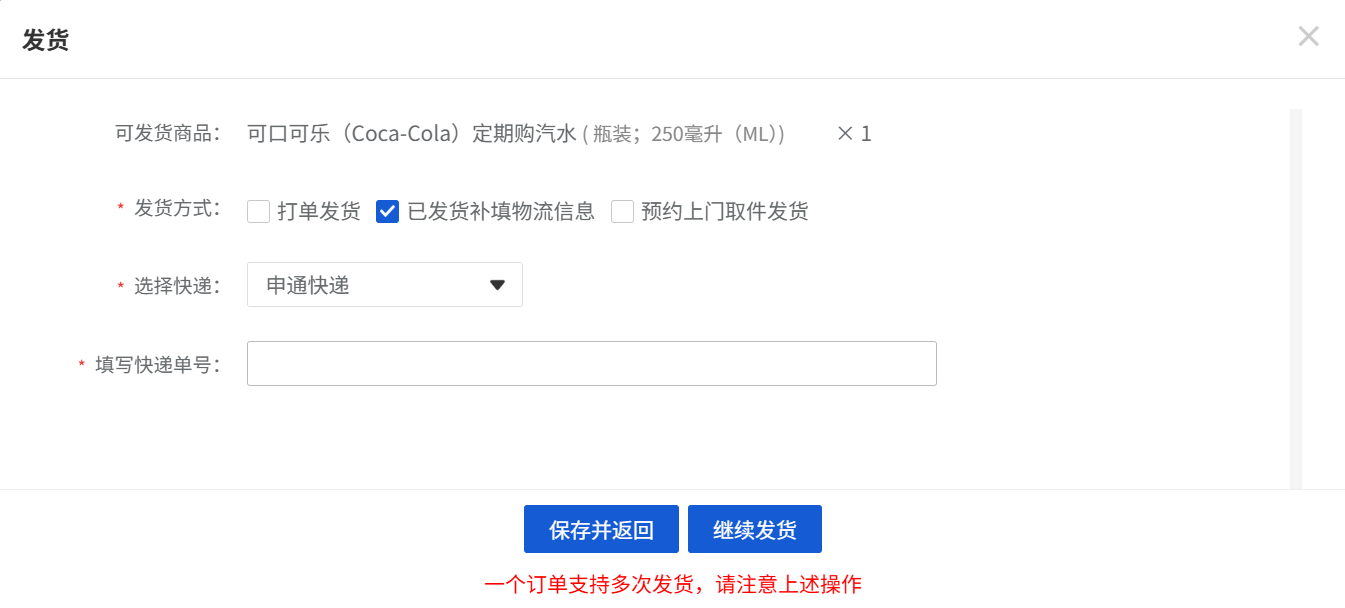This screenshot has width=1345, height=608.
Task: Click the red 一个订单支持多次发货 notice text
Action: pyautogui.click(x=672, y=585)
